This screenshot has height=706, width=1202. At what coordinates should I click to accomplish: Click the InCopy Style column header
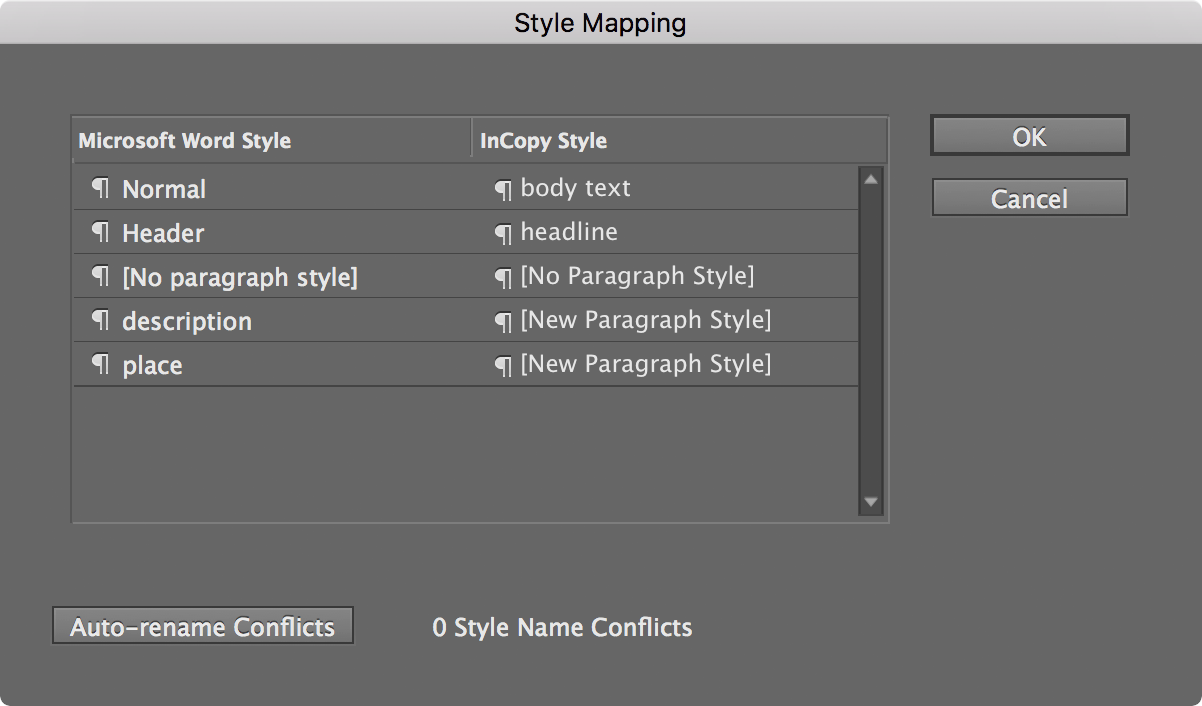[x=543, y=141]
